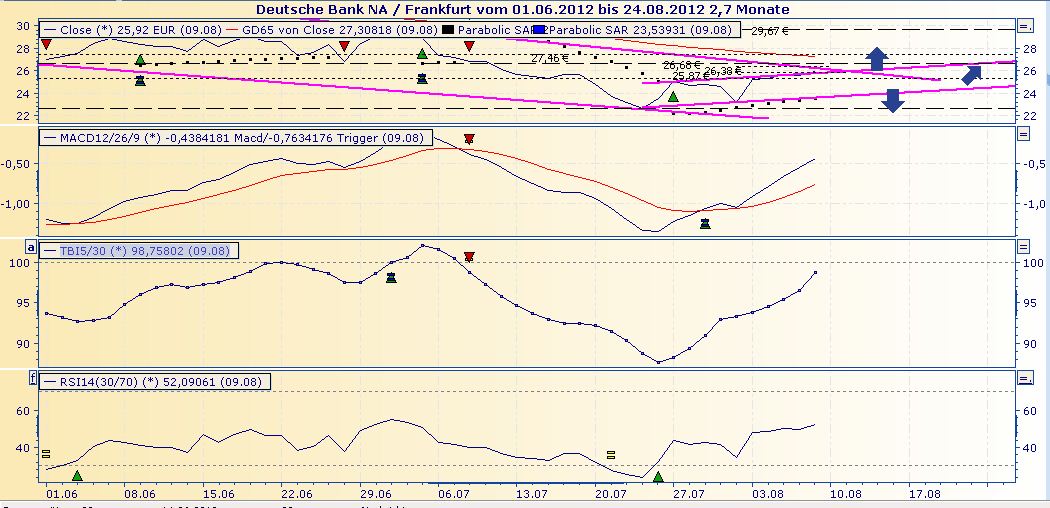
Task: Select red sell marker near 27.06 in price chart
Action: [344, 46]
